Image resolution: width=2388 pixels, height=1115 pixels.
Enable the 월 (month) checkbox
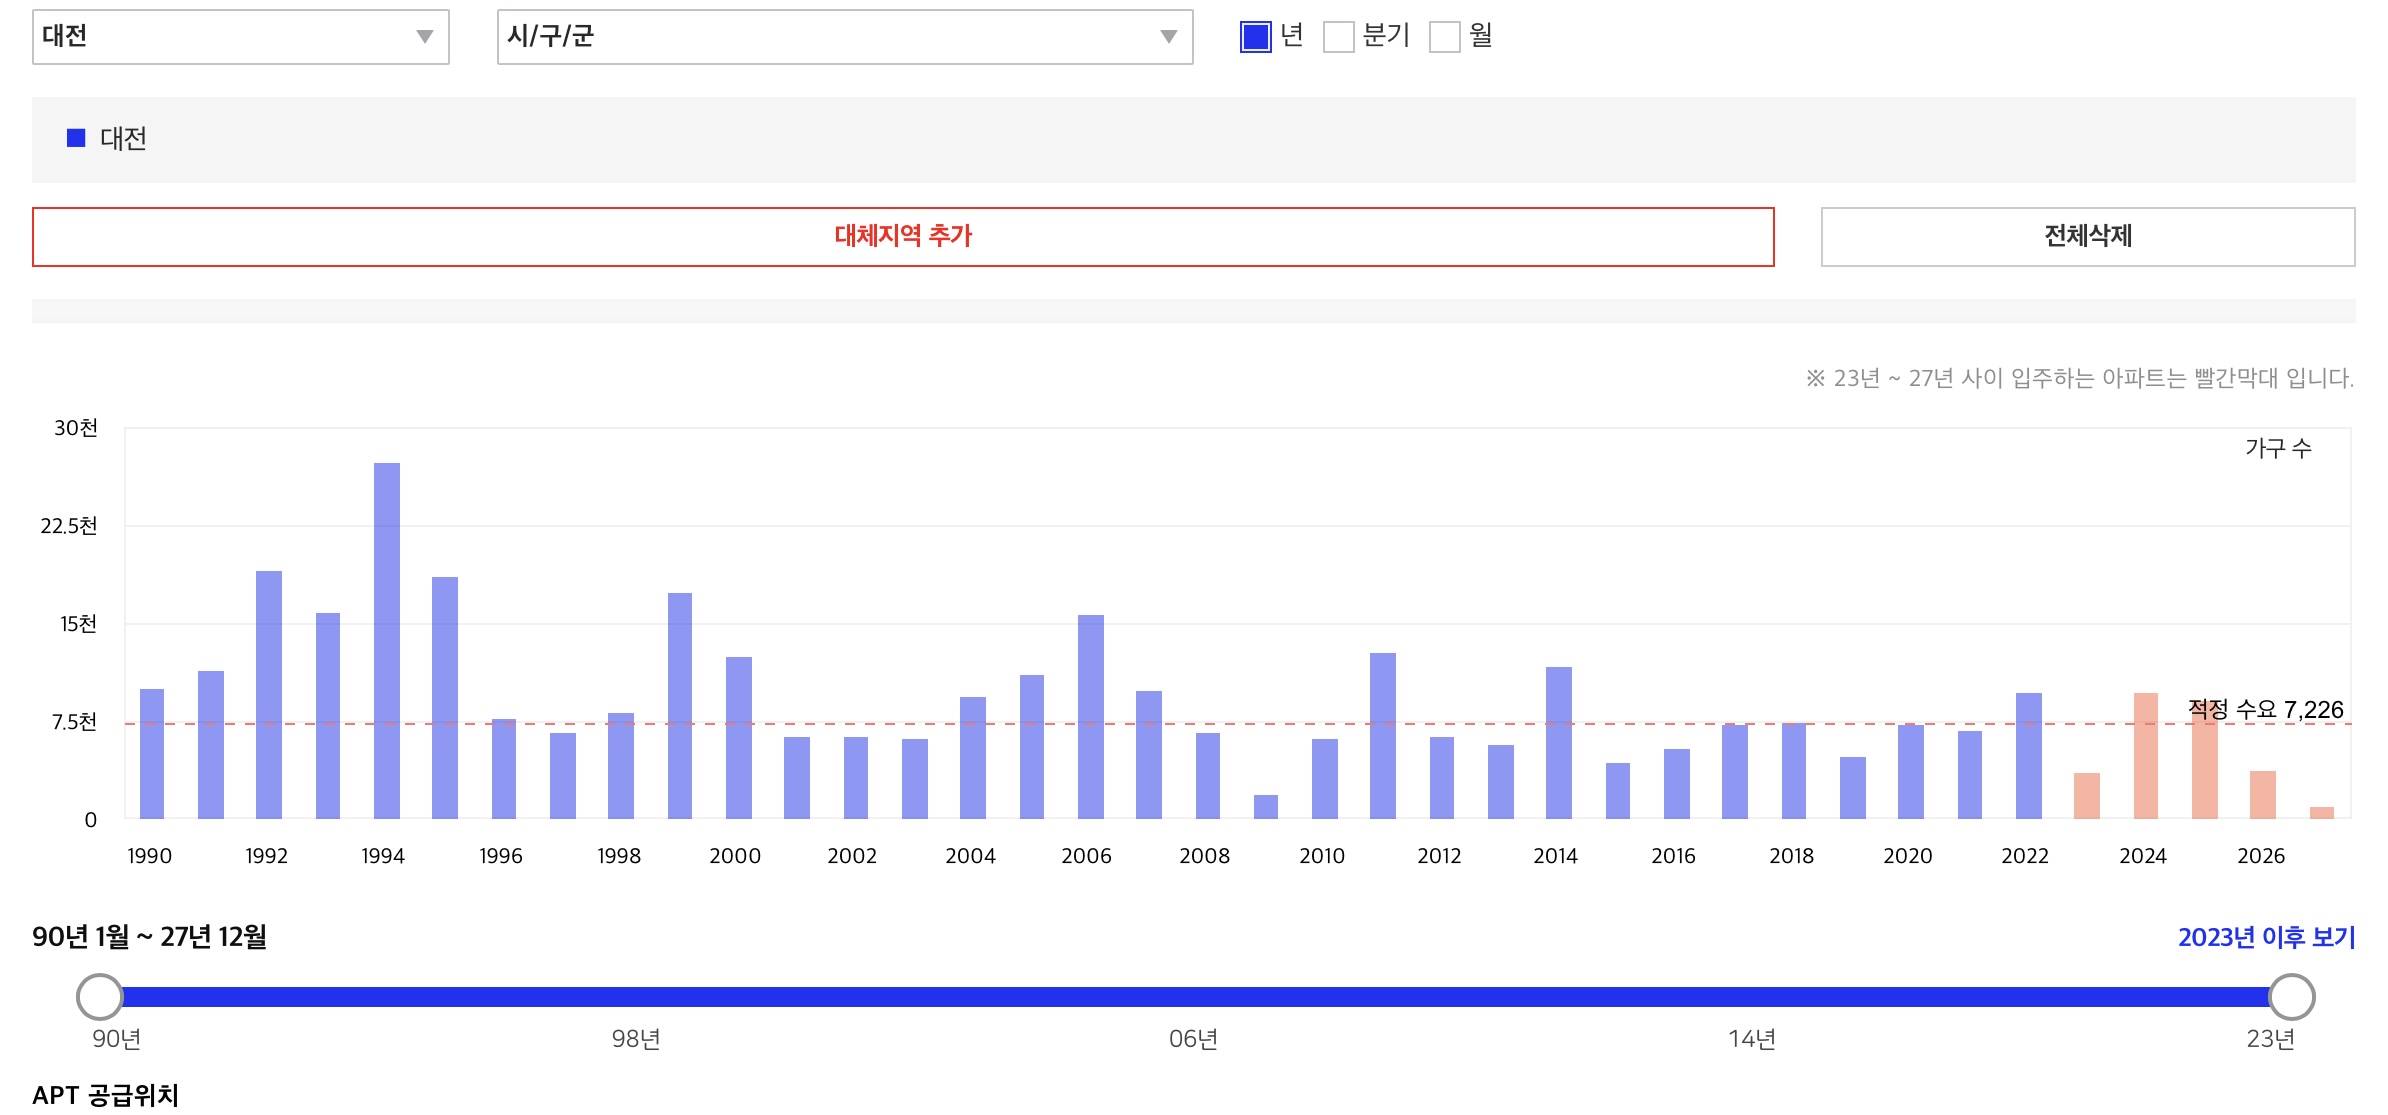click(1444, 37)
